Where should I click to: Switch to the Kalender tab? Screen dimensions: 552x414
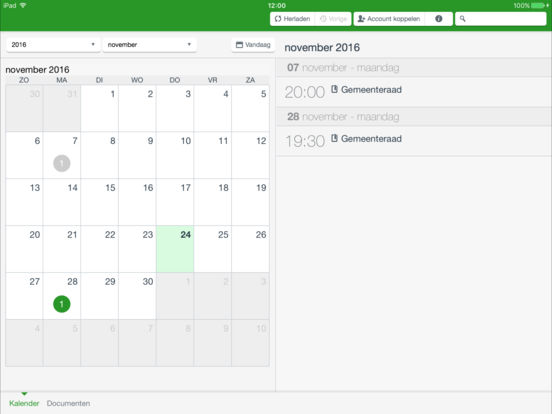[x=24, y=403]
